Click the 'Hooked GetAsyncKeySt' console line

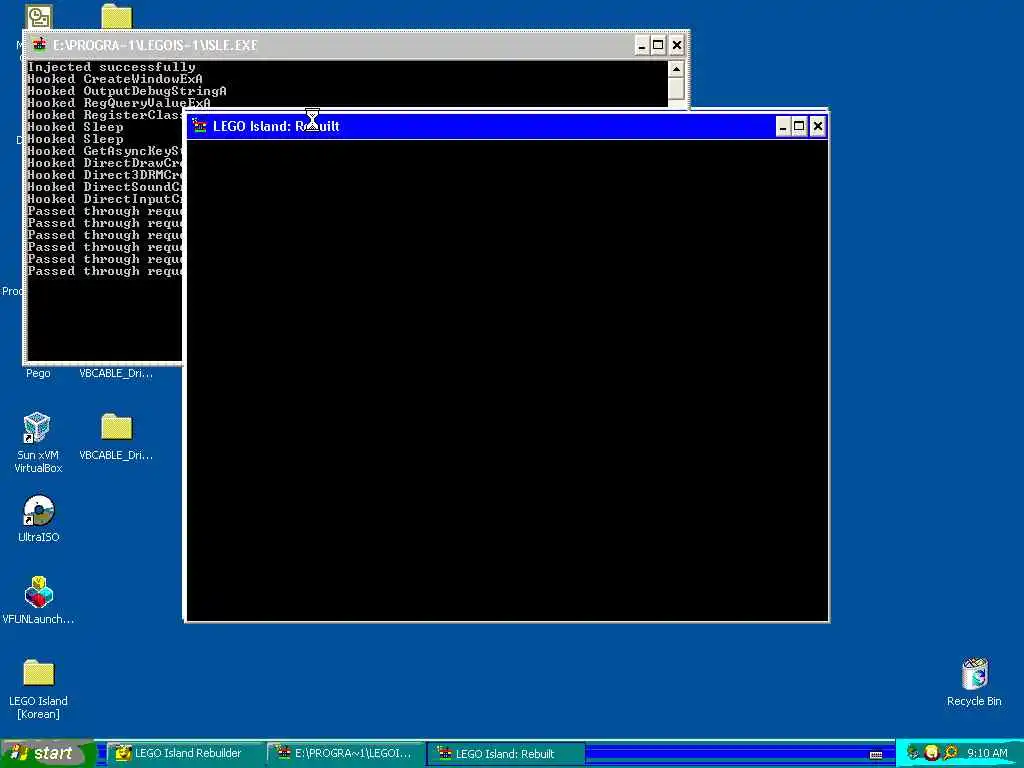(104, 151)
